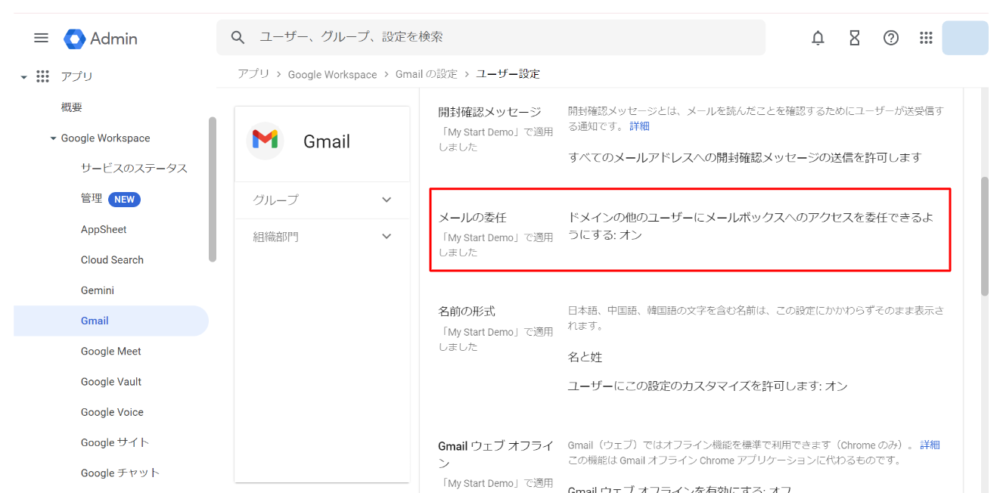Click Google Workspace breadcrumb link

[x=332, y=75]
